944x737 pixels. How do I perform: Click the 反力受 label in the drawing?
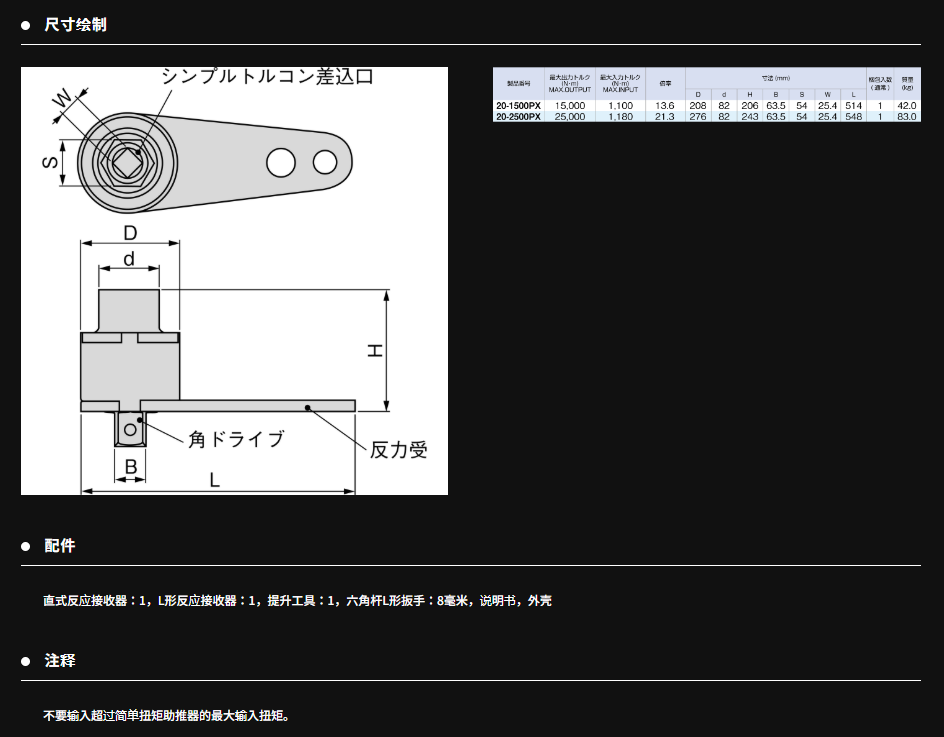(399, 450)
